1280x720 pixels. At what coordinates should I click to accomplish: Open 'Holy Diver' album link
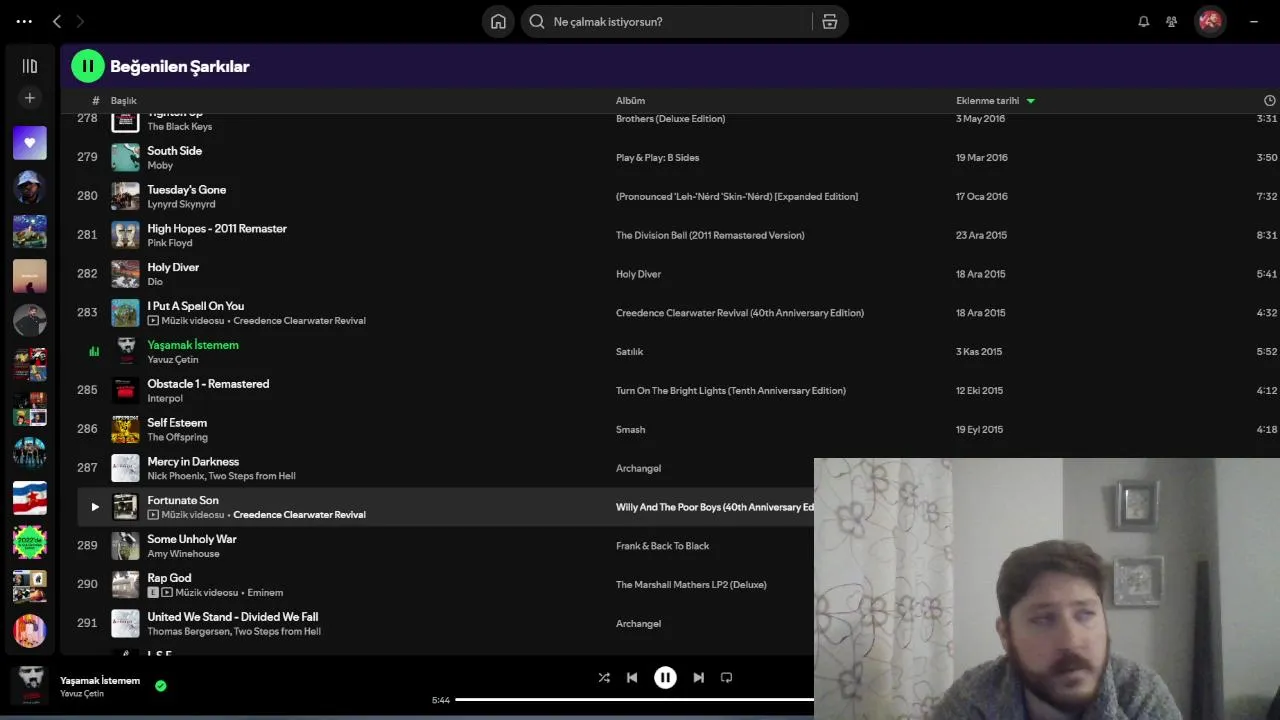638,274
